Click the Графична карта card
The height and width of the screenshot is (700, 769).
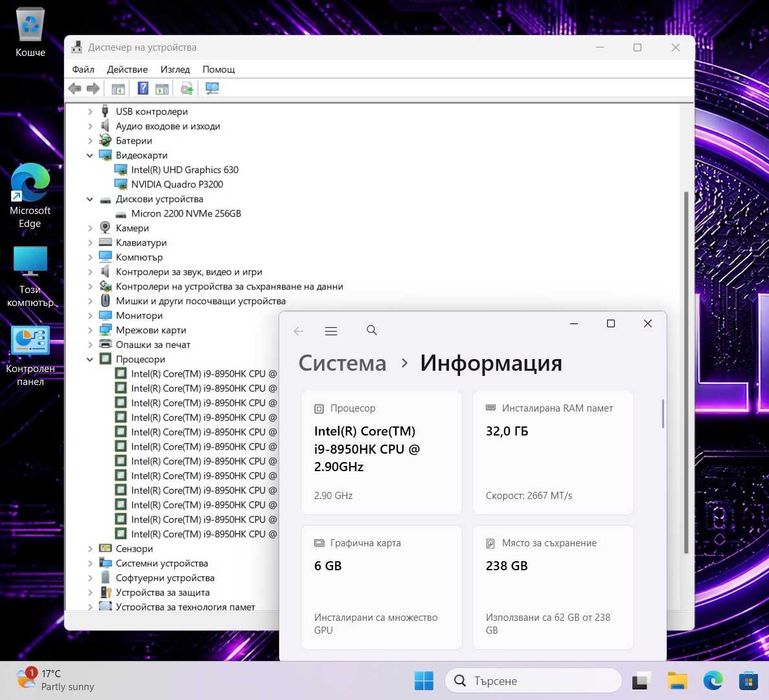click(382, 587)
